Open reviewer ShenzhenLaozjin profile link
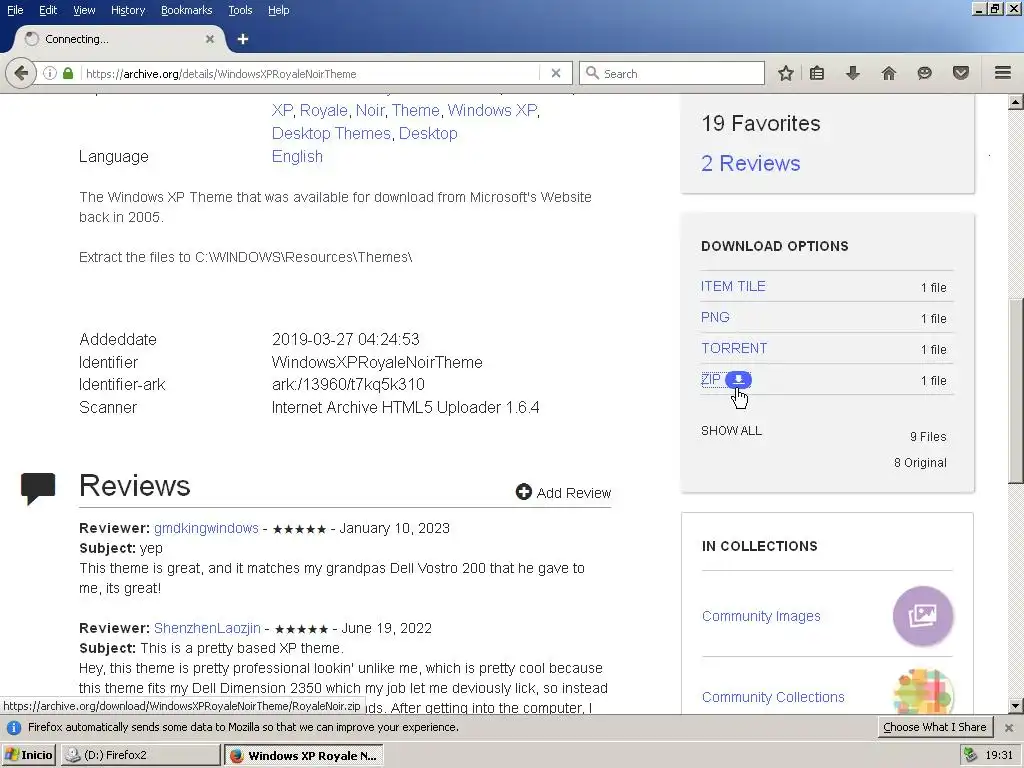Viewport: 1024px width, 768px height. pos(207,628)
